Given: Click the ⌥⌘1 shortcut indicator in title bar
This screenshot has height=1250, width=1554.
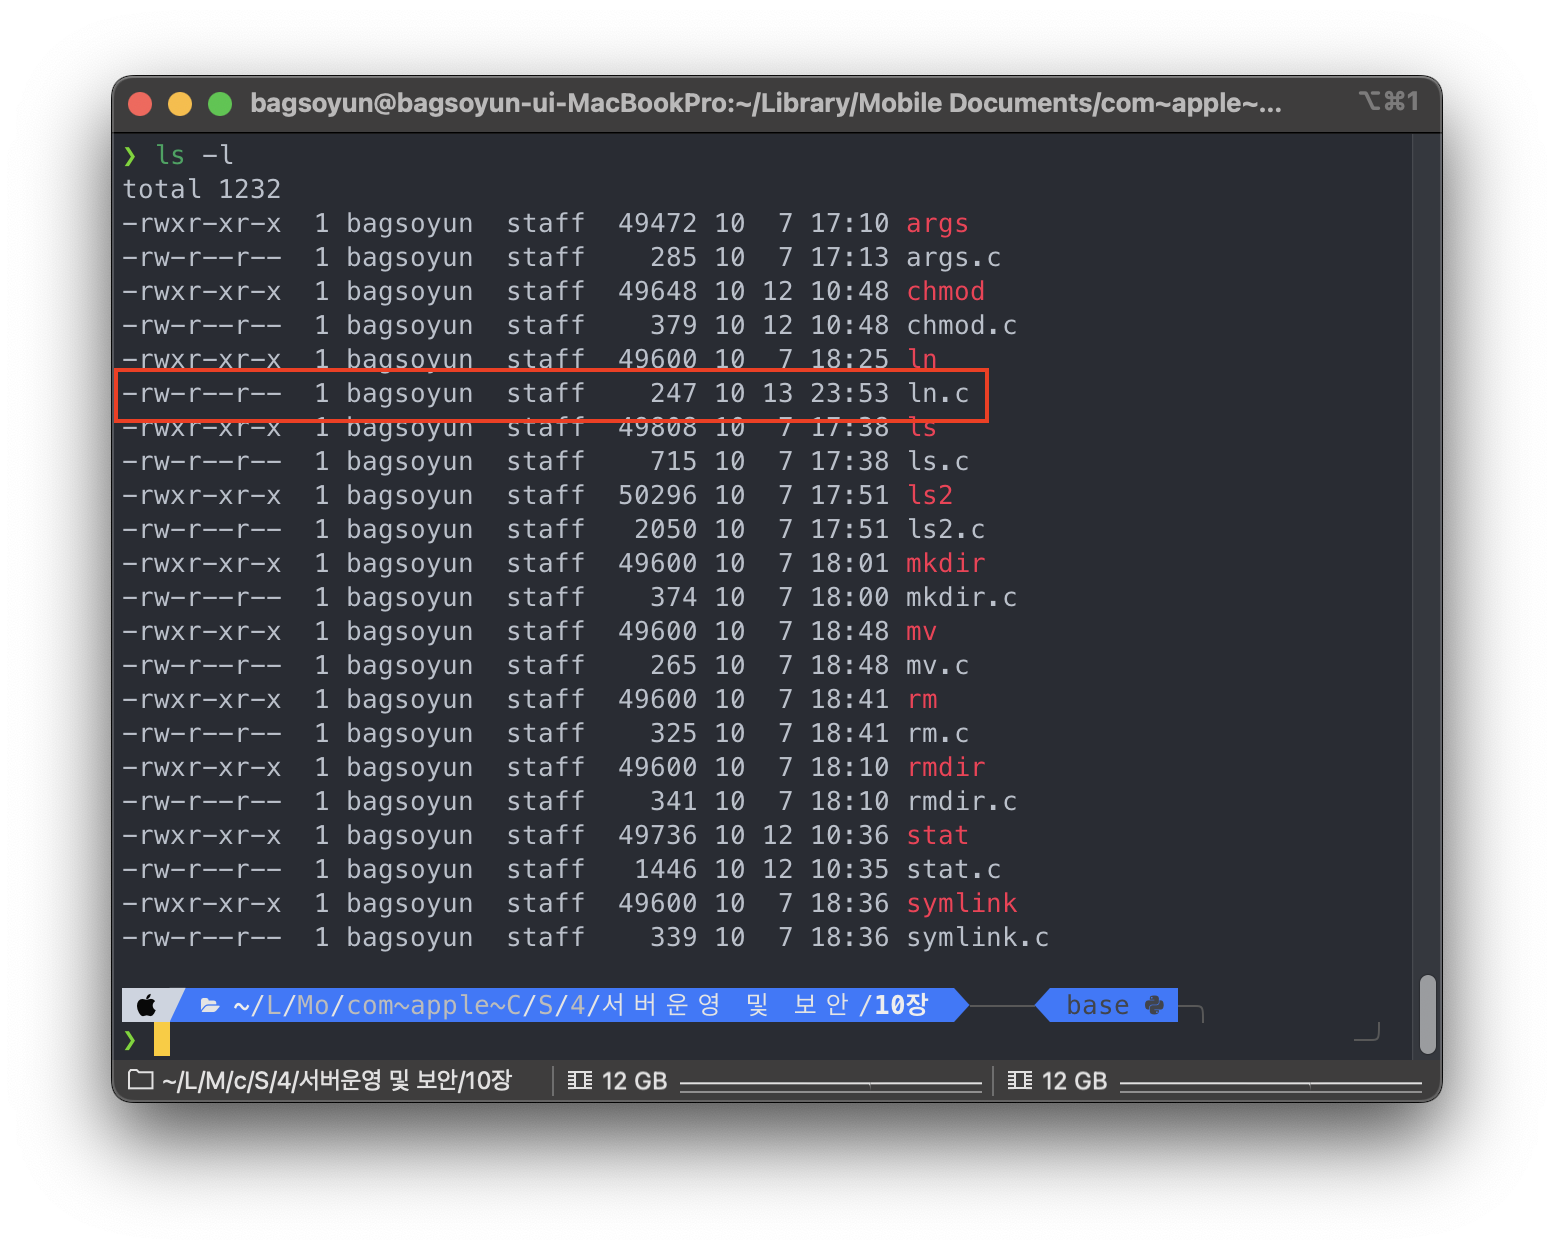Looking at the screenshot, I should 1389,101.
